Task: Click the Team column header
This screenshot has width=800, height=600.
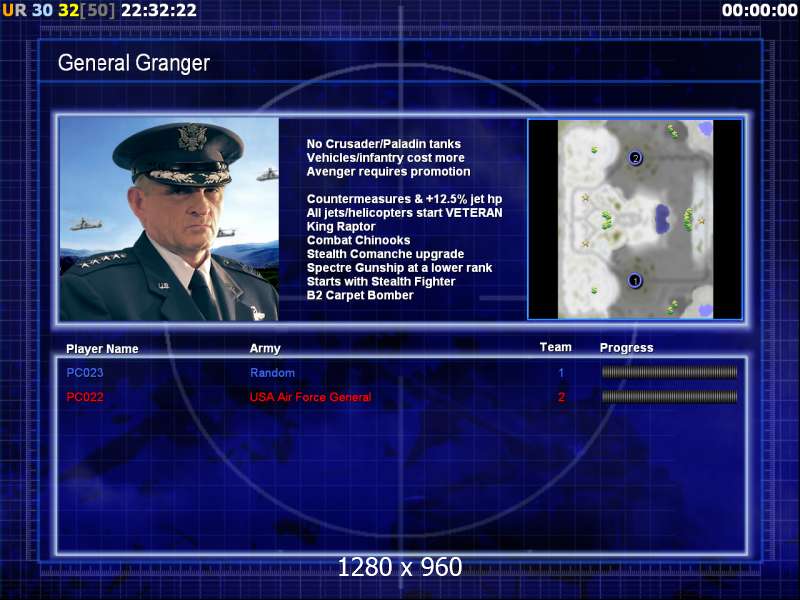Action: 556,347
